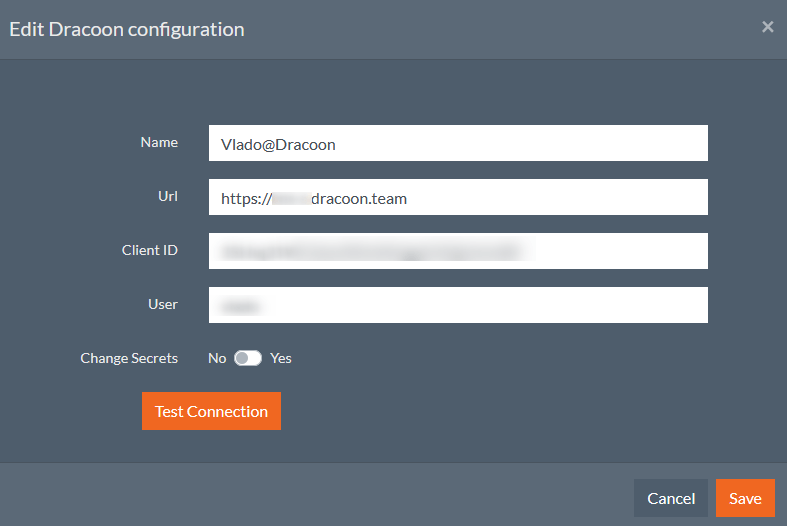Click the Test Connection button
Viewport: 787px width, 526px height.
tap(211, 411)
